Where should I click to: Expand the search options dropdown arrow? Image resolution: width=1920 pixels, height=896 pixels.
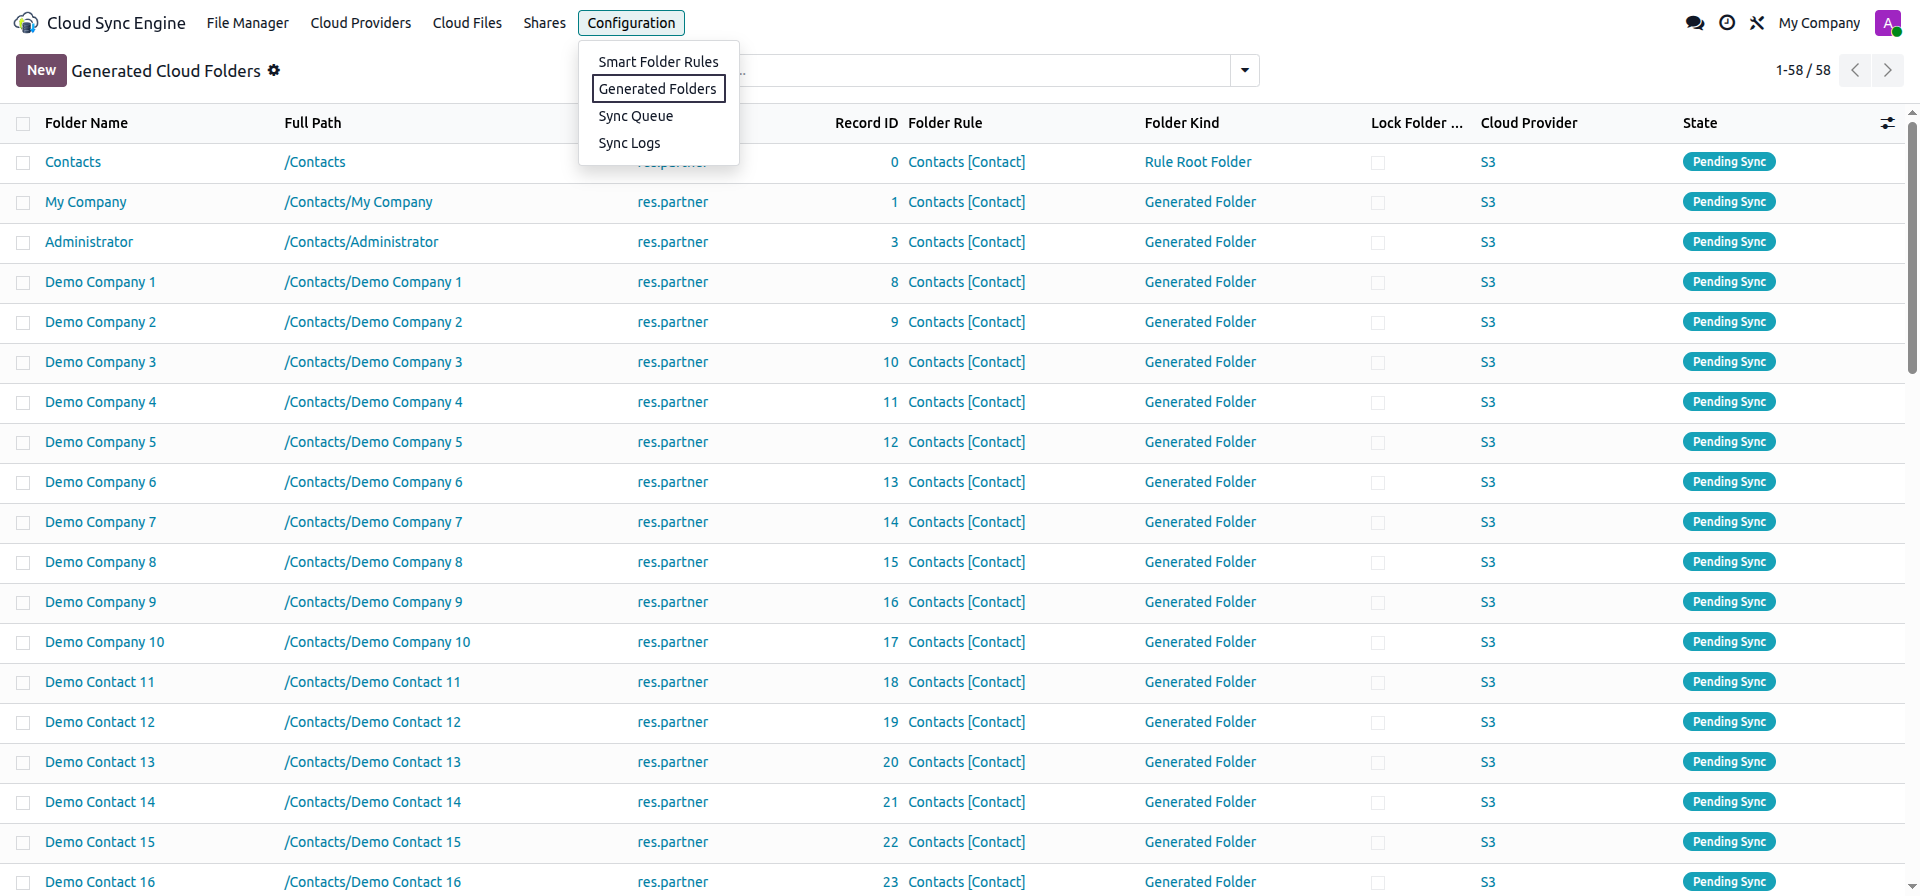tap(1245, 70)
